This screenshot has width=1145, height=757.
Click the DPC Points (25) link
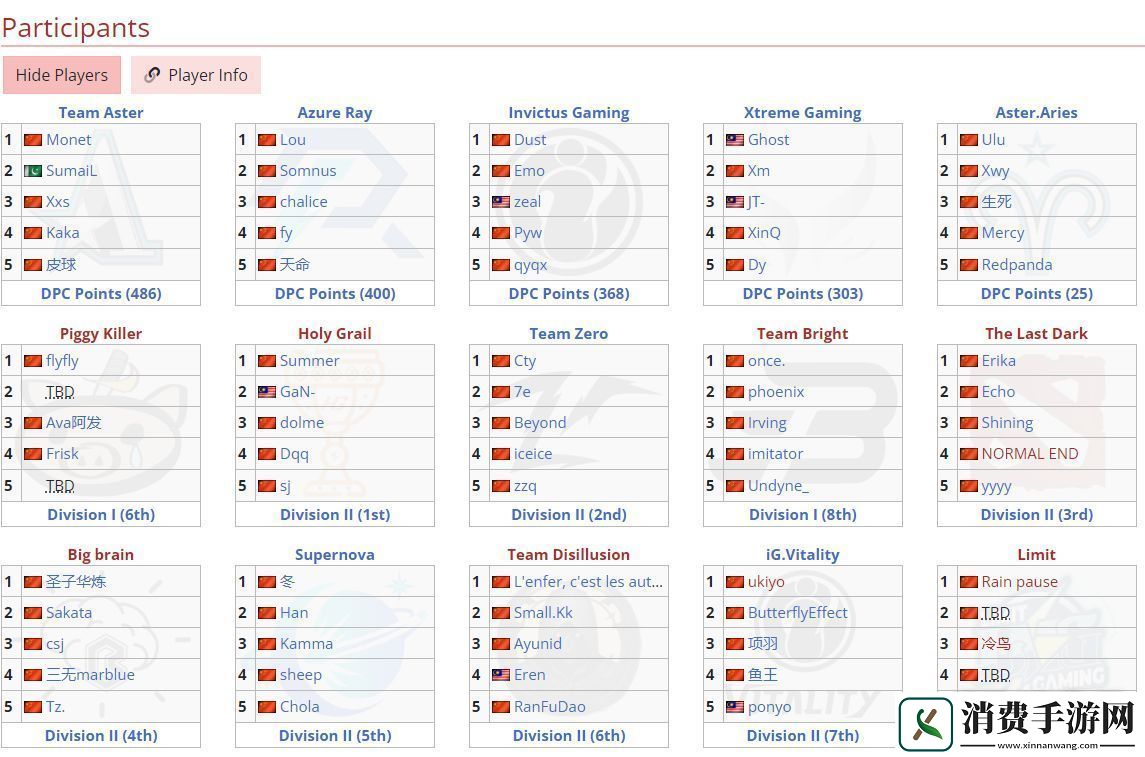coord(1036,293)
